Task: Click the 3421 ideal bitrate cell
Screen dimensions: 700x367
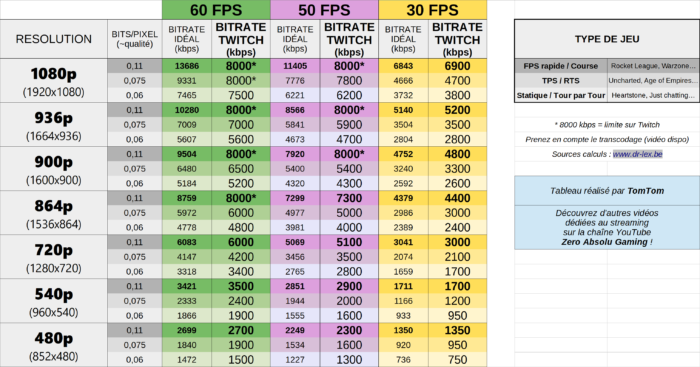Action: coord(187,286)
